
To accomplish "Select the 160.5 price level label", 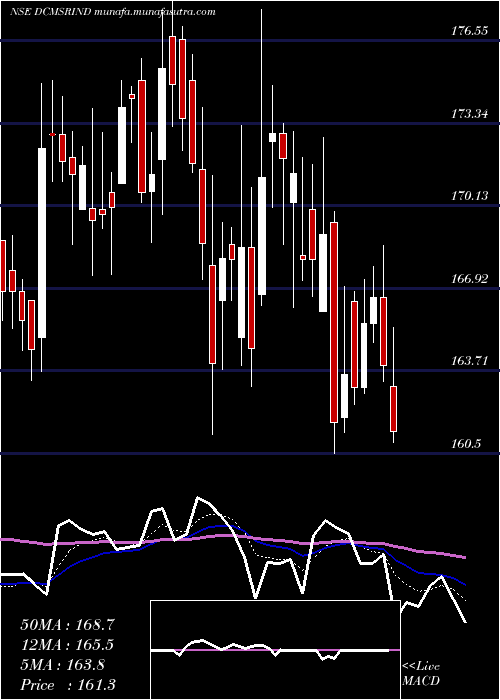I will pyautogui.click(x=466, y=444).
